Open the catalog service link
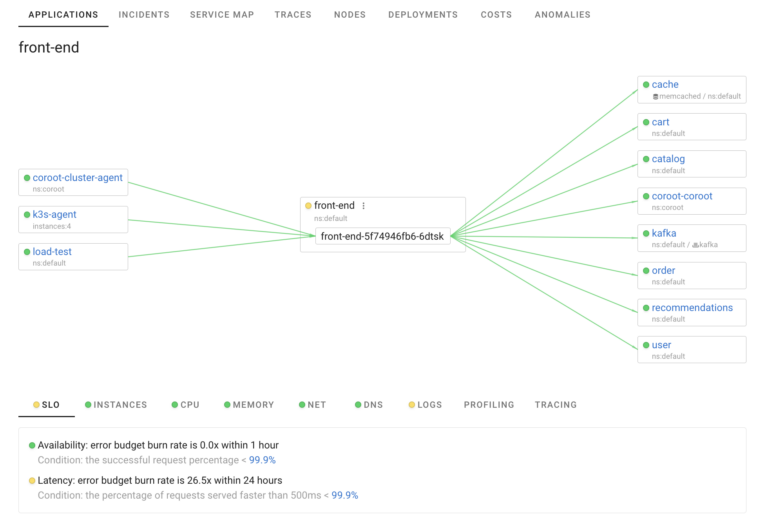The image size is (768, 528). click(668, 159)
